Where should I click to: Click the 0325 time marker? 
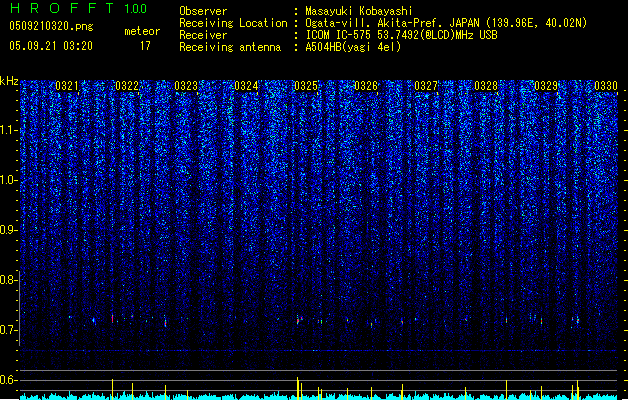click(306, 86)
